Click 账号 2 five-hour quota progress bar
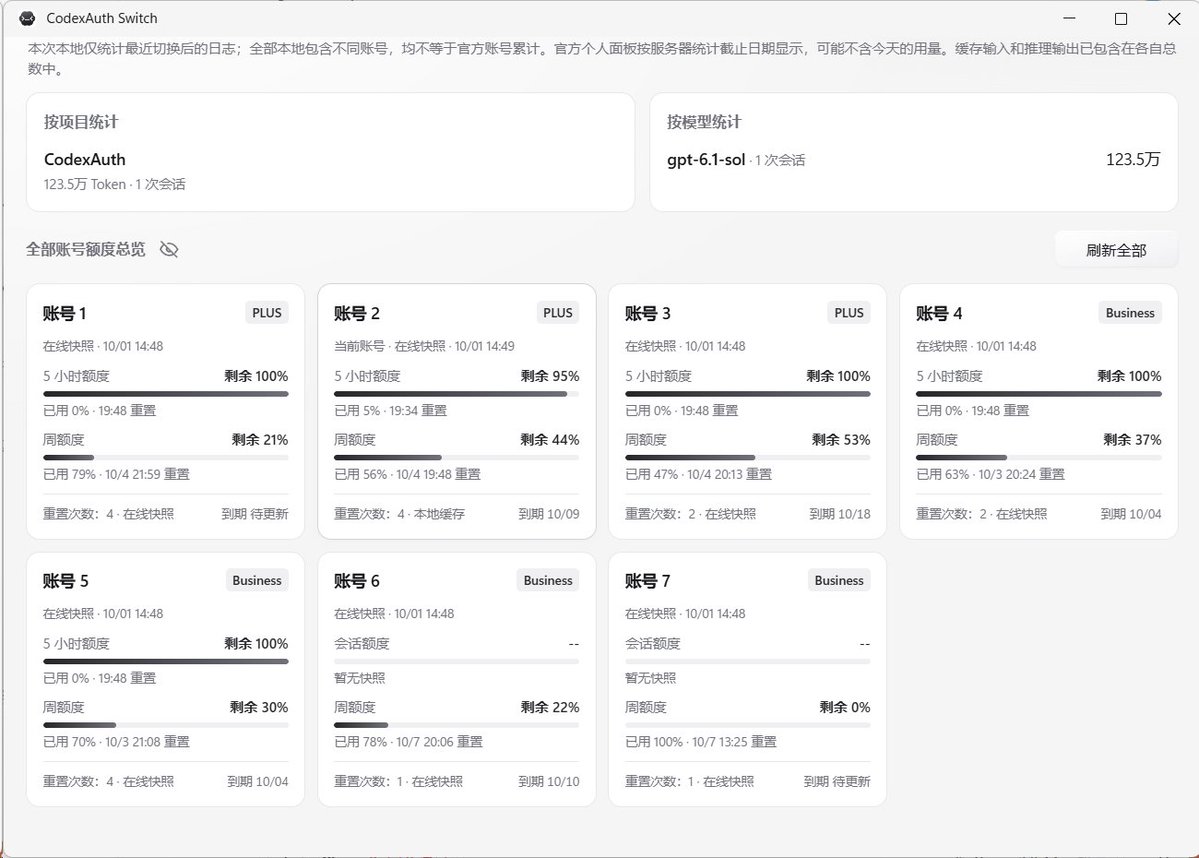This screenshot has width=1199, height=858. [457, 394]
